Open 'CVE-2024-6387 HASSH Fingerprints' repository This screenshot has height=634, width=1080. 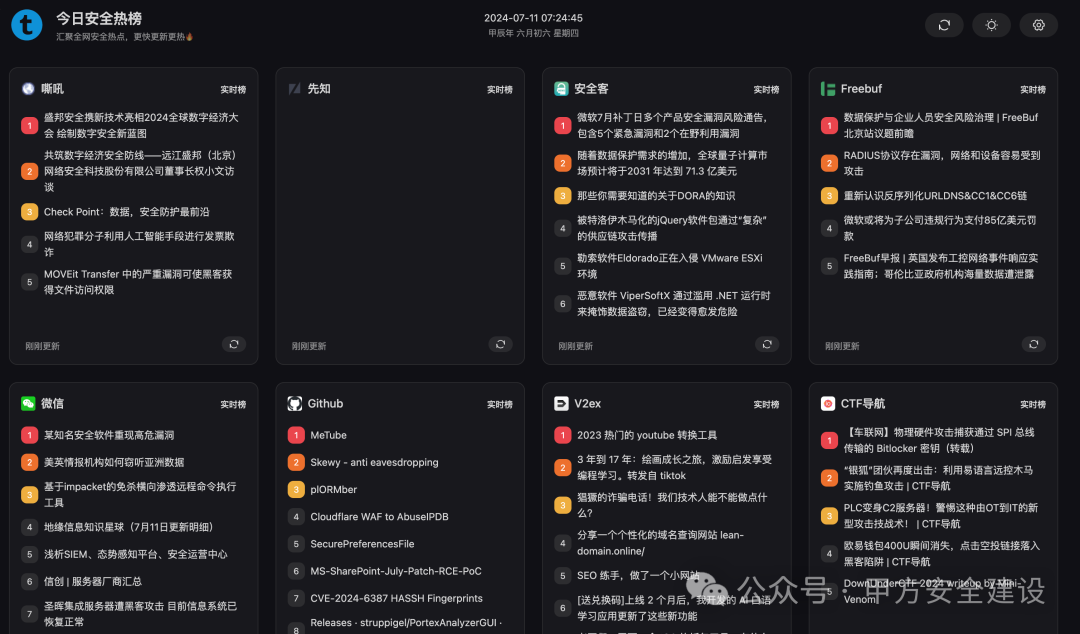(396, 598)
